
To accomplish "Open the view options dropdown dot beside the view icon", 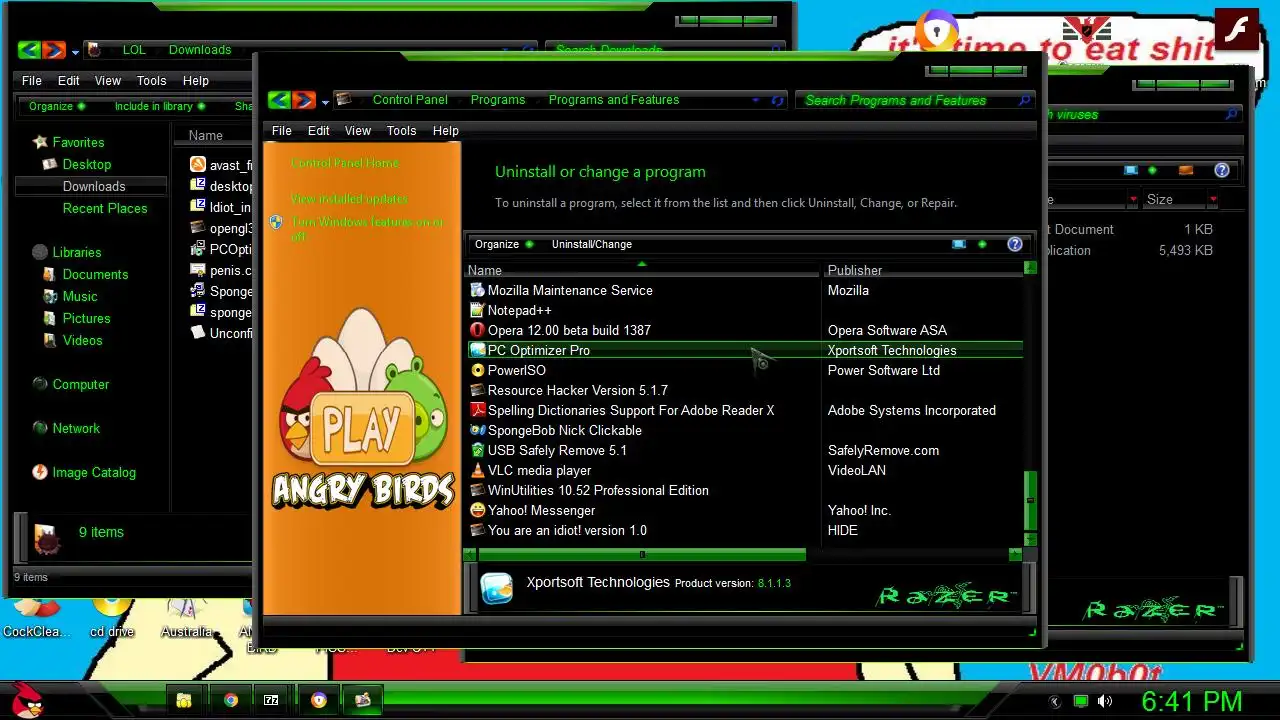I will coord(982,244).
